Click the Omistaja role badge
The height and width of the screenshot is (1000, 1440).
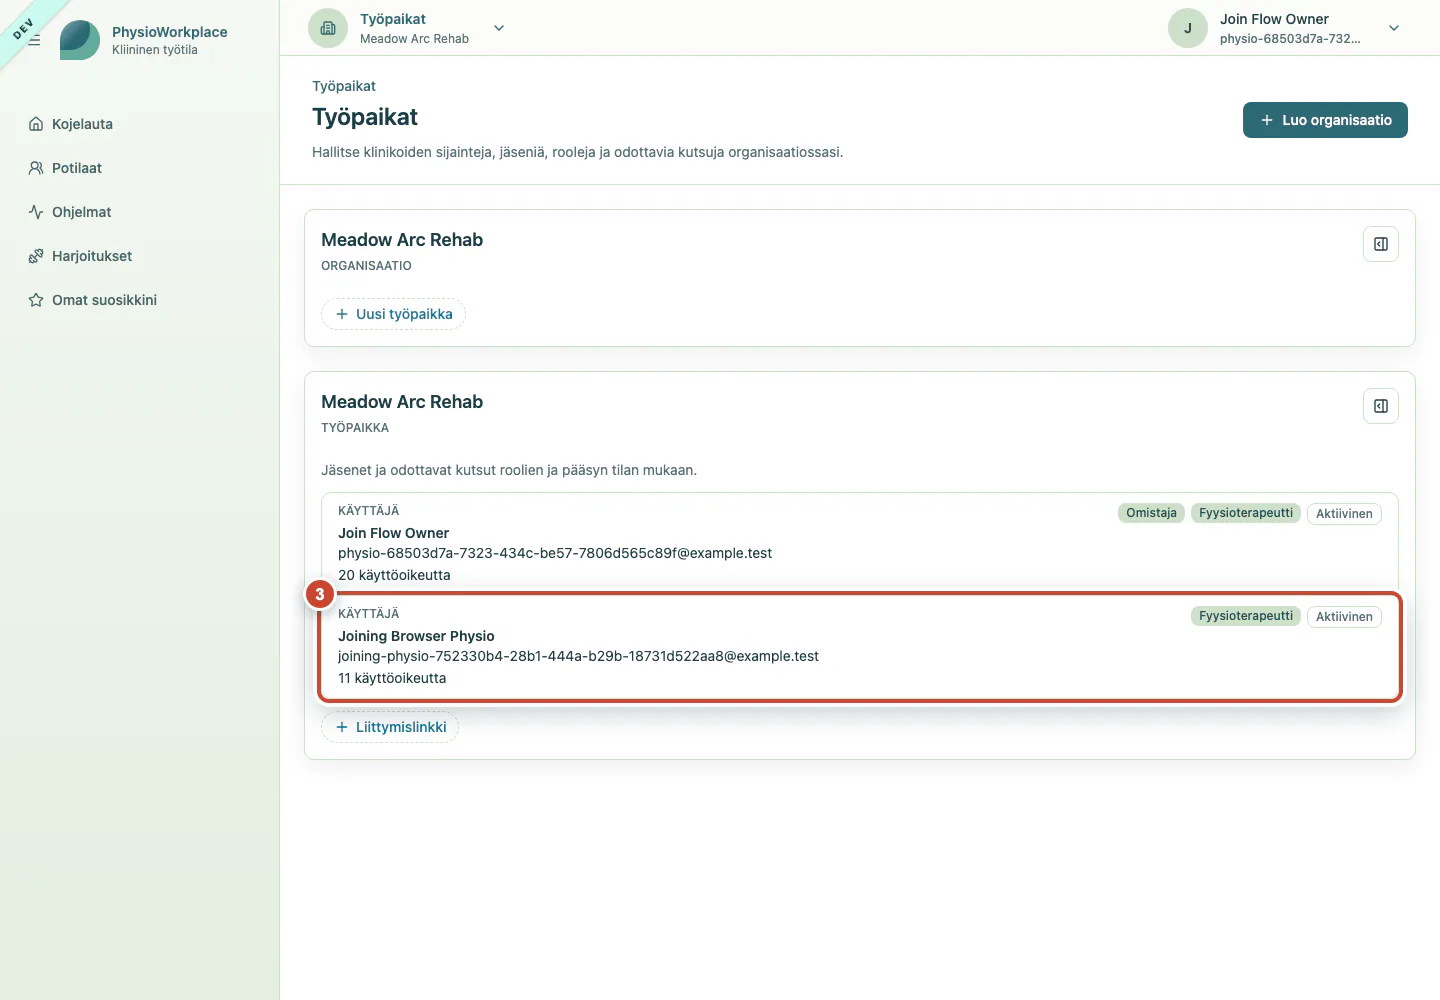1151,513
